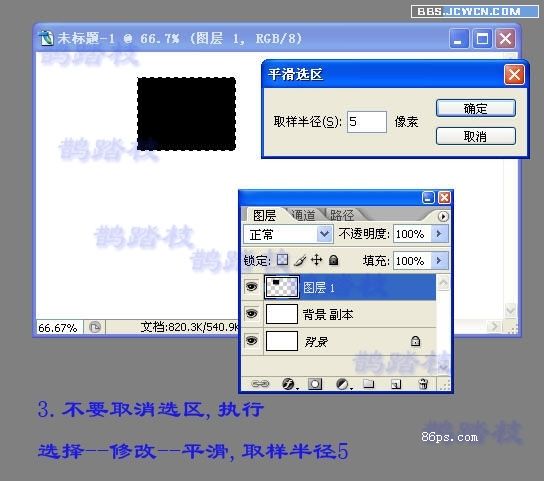Minimize the layers palette
Viewport: 544px width, 481px height.
coord(428,198)
